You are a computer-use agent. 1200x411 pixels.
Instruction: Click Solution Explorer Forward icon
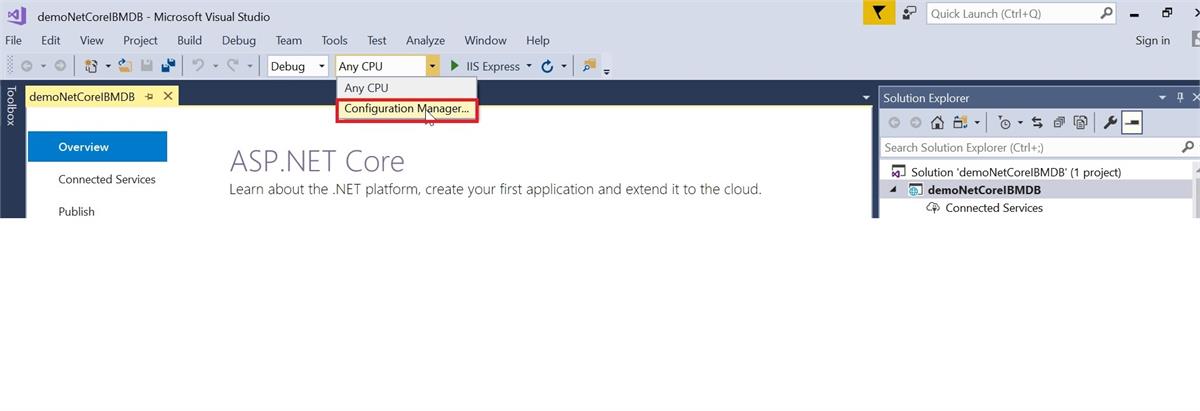pos(915,123)
